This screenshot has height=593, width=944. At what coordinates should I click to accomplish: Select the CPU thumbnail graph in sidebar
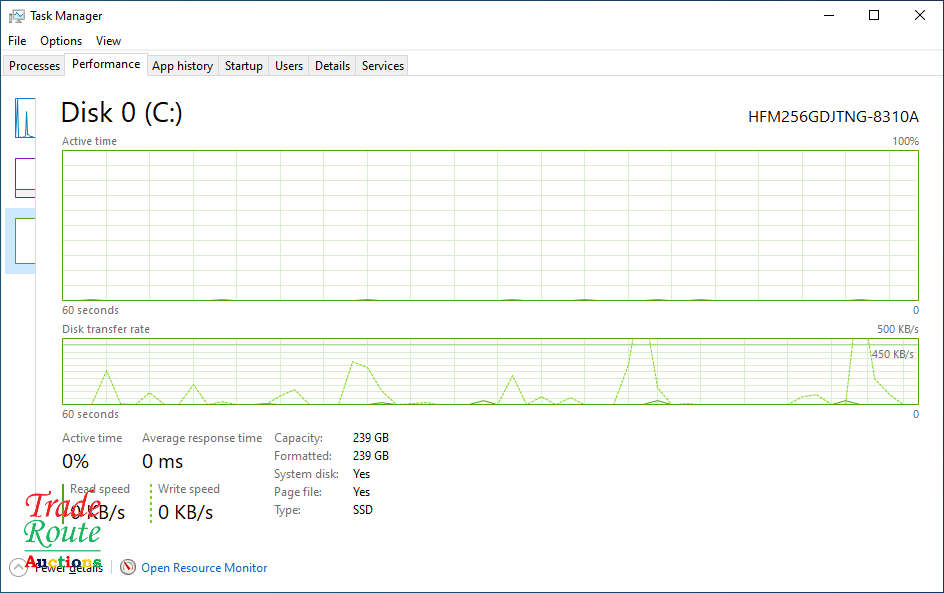point(25,118)
